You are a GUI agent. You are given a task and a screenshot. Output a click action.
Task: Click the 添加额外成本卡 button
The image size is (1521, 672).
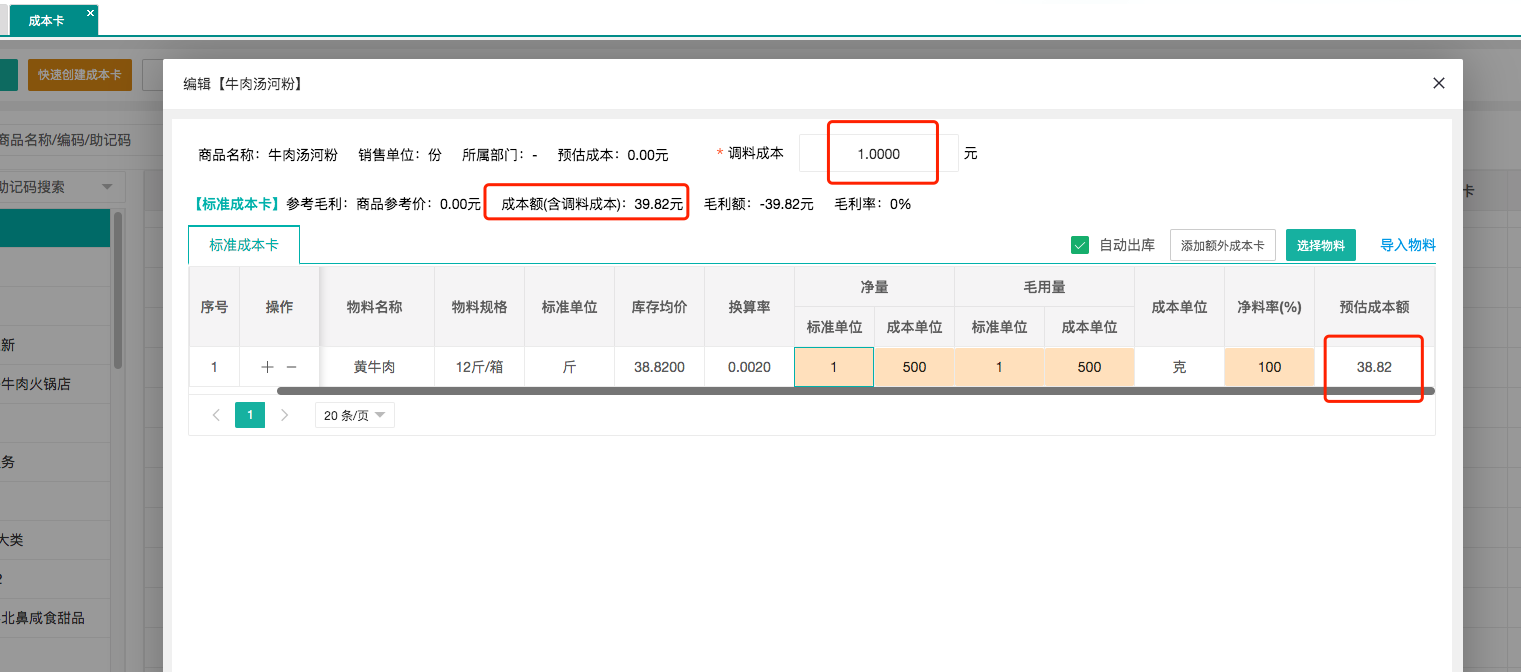(1222, 245)
